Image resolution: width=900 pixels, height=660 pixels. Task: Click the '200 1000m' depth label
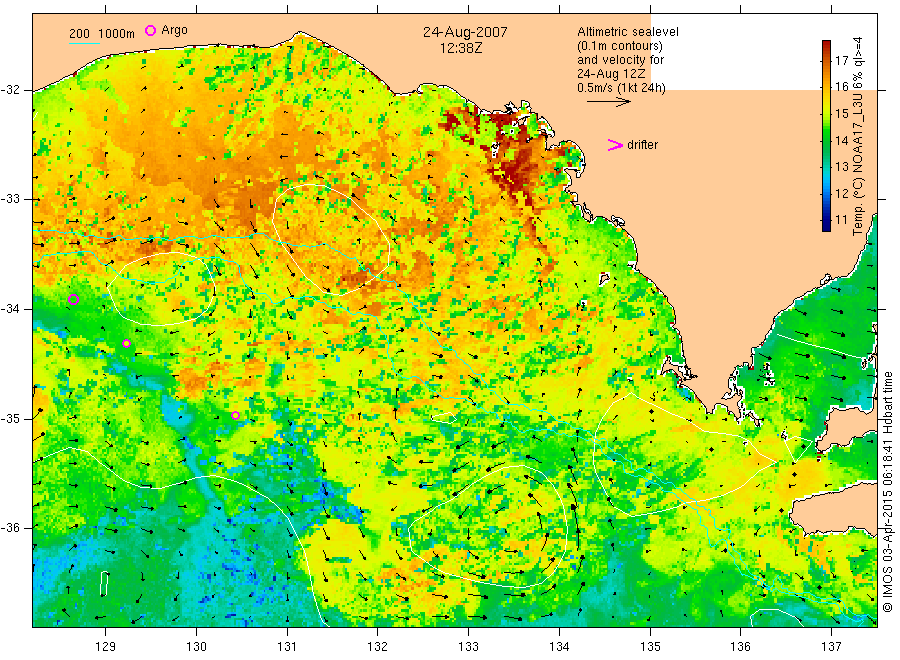coord(102,33)
